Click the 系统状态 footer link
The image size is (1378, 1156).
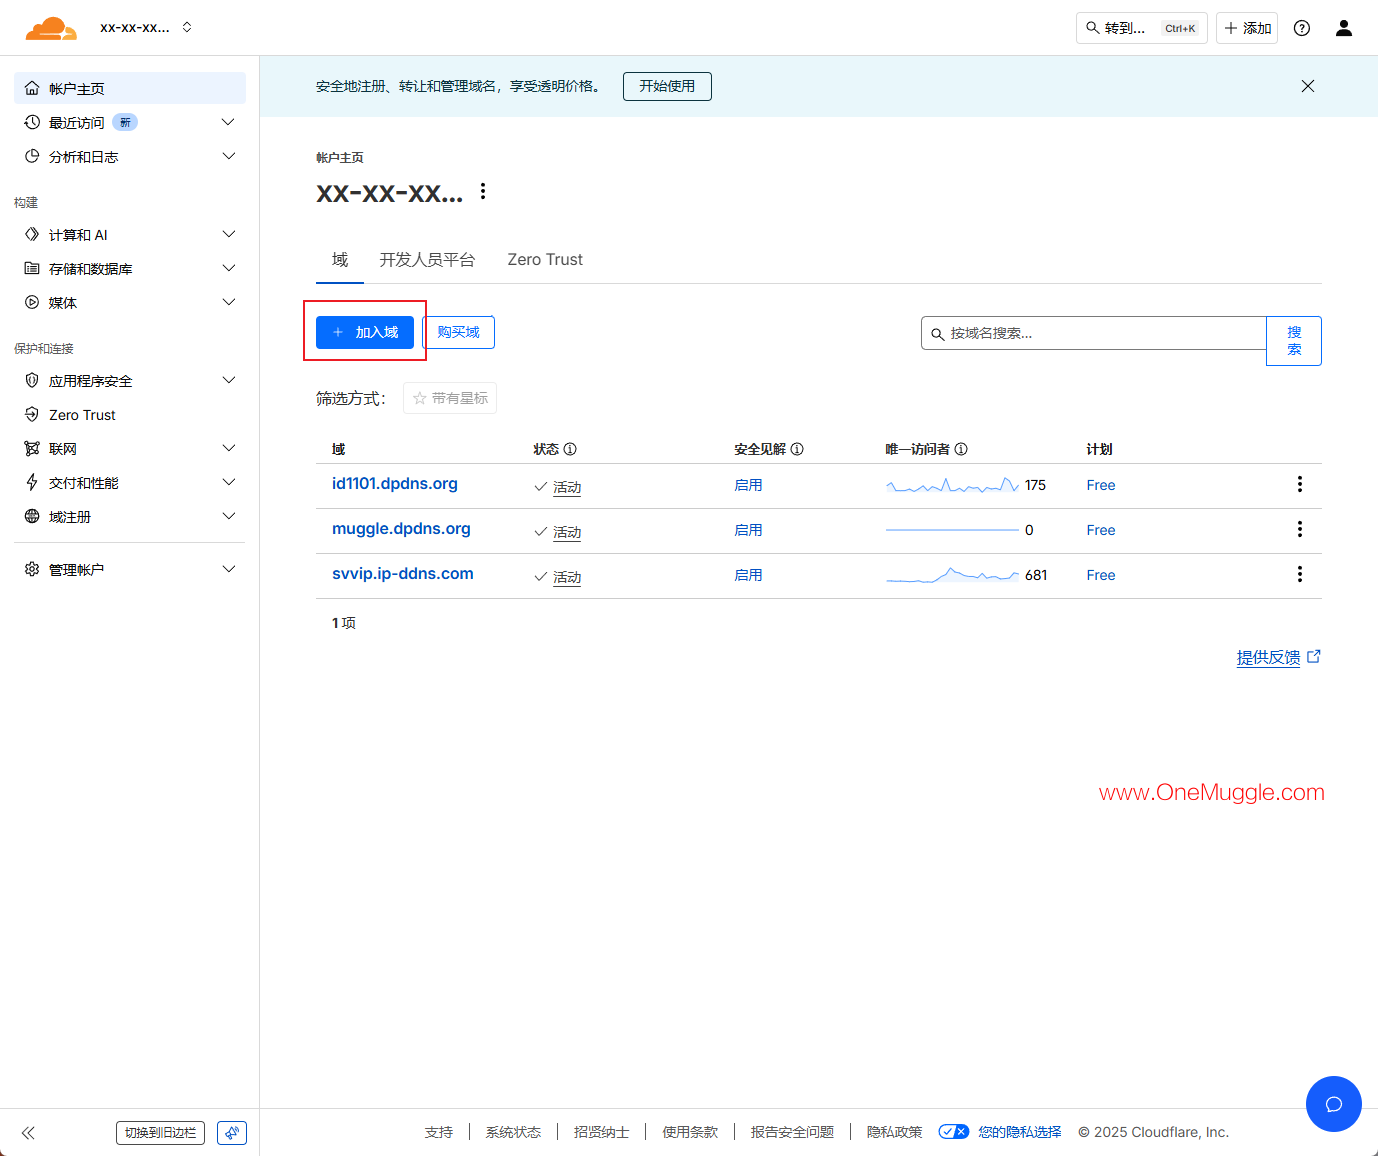(513, 1132)
